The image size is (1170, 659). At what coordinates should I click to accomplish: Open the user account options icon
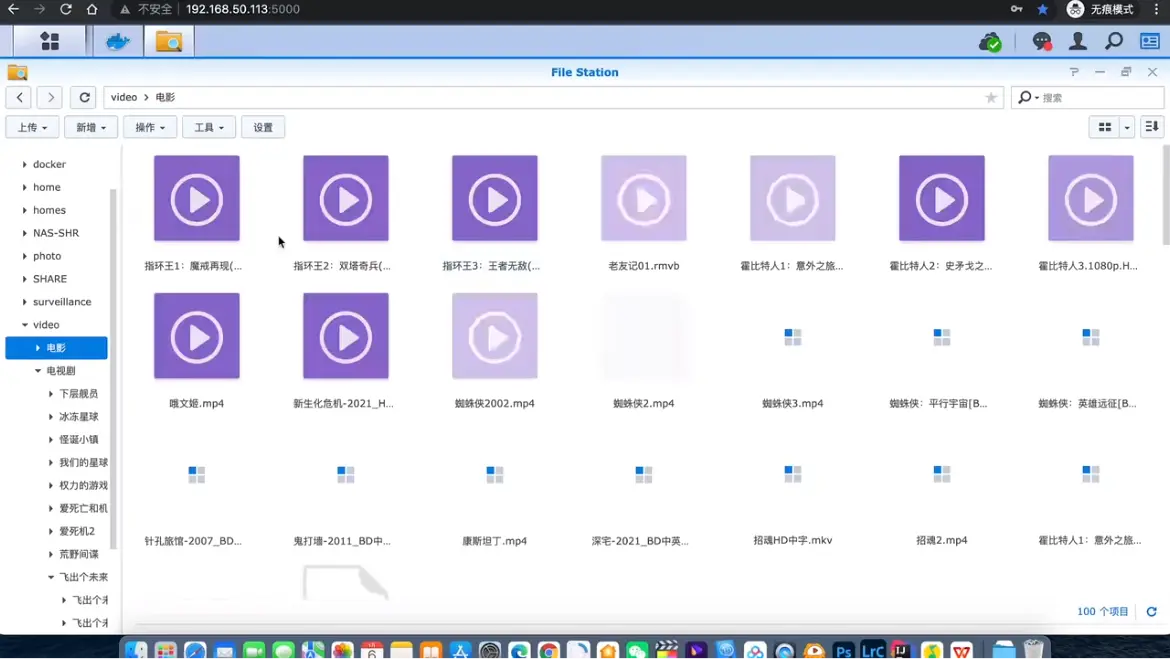tap(1078, 41)
